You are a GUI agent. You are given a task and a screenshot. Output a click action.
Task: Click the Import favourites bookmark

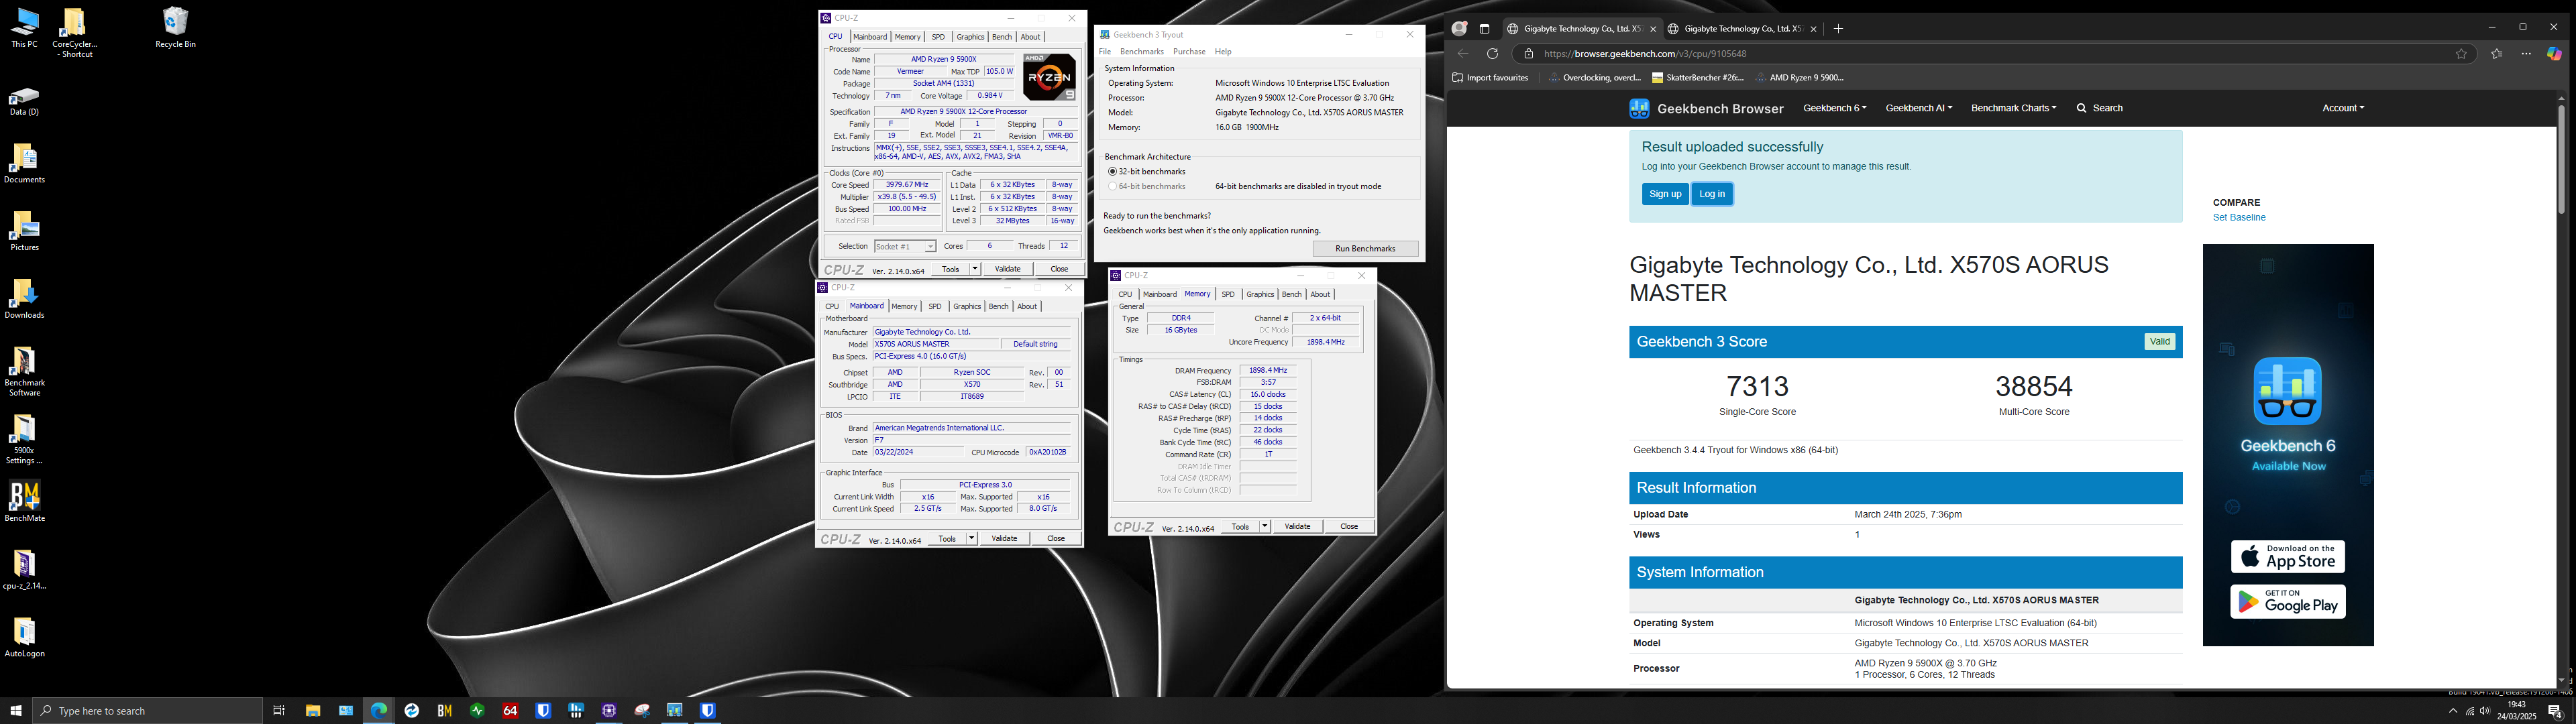click(x=1490, y=78)
